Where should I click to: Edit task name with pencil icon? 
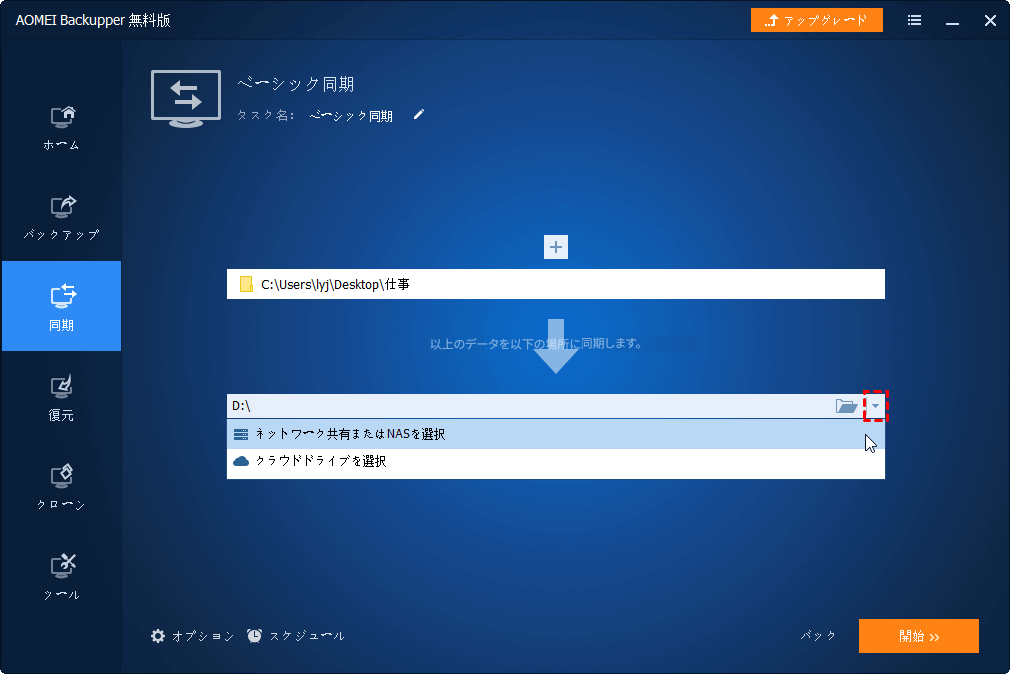(x=419, y=115)
